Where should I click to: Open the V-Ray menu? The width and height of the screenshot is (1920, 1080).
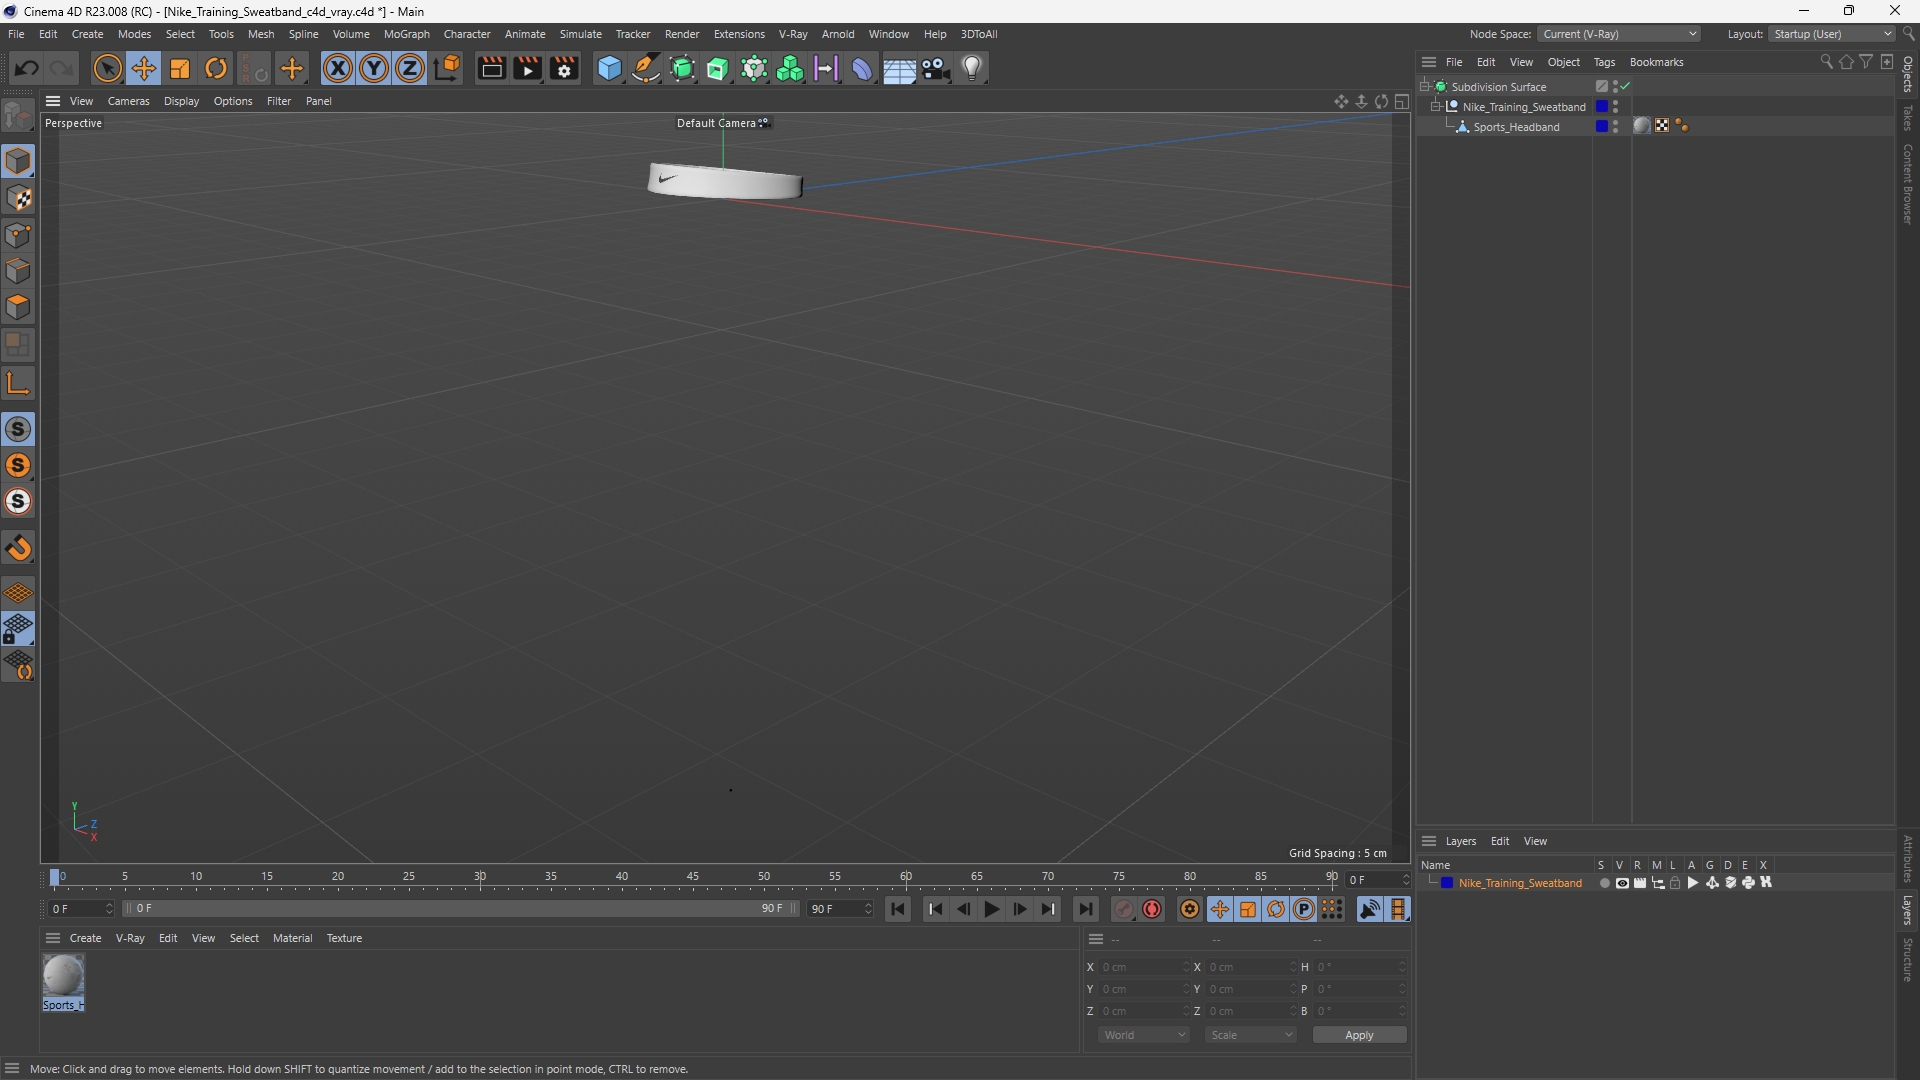click(793, 34)
